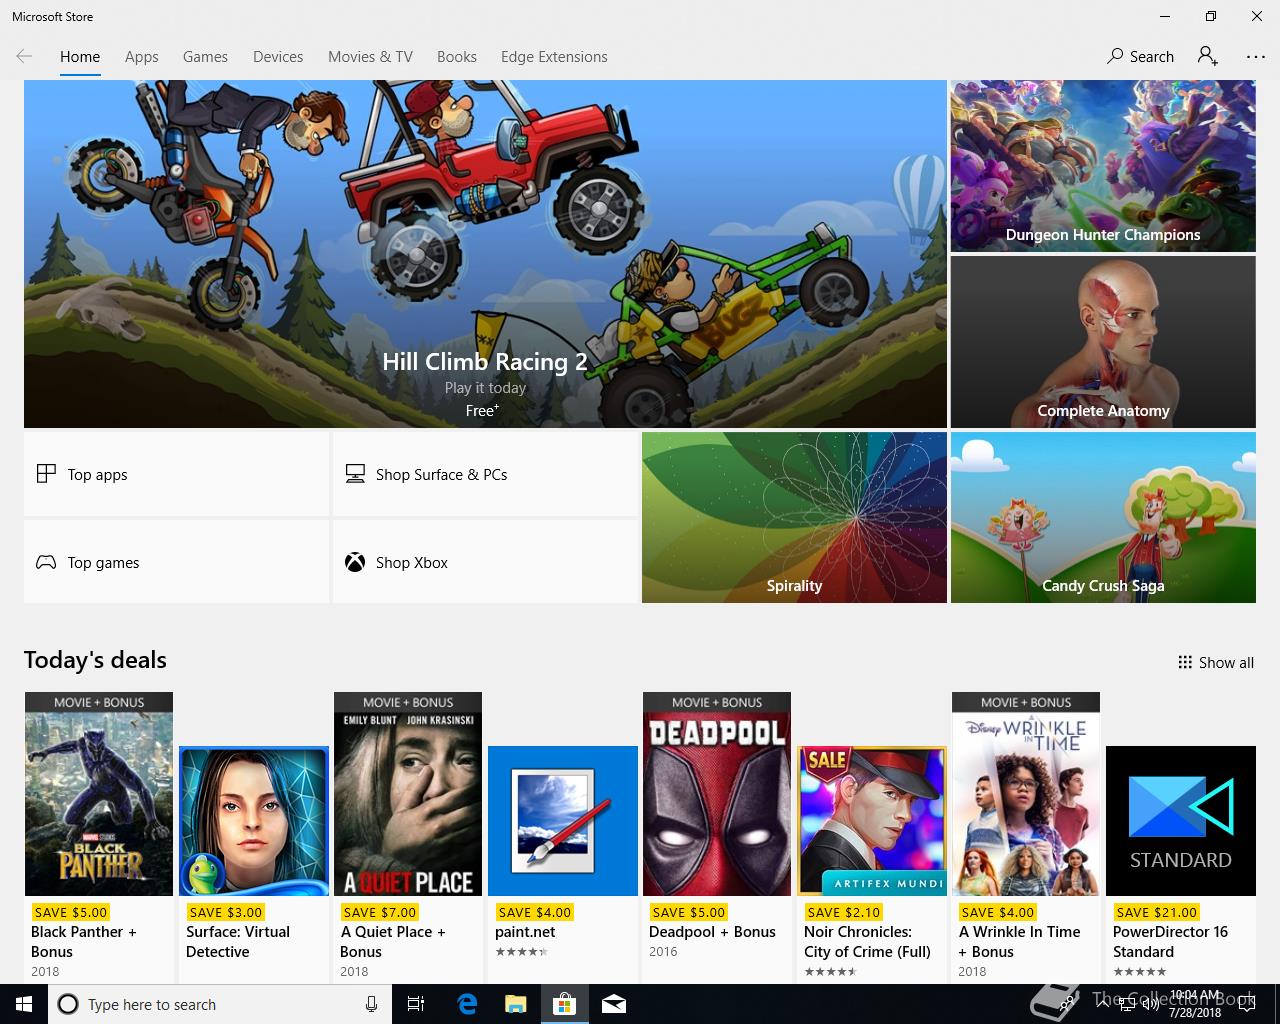Open the paint.net app image

pos(563,821)
